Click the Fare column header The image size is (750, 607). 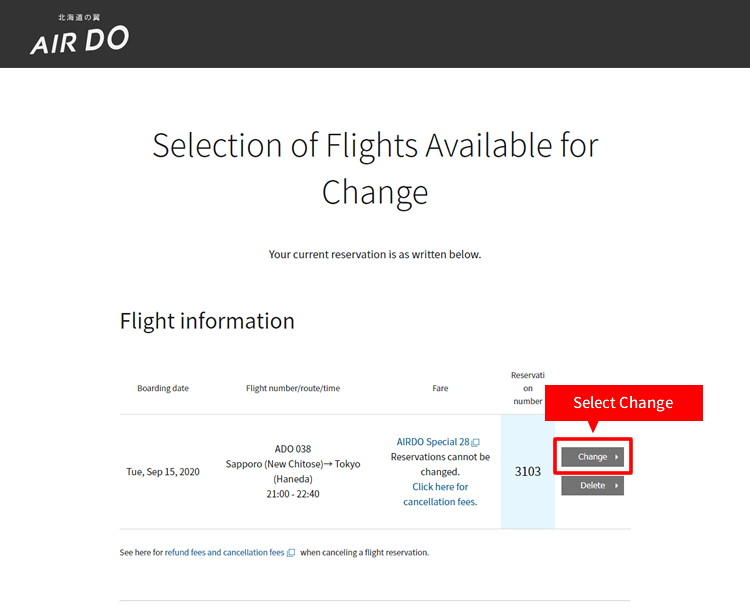click(440, 388)
